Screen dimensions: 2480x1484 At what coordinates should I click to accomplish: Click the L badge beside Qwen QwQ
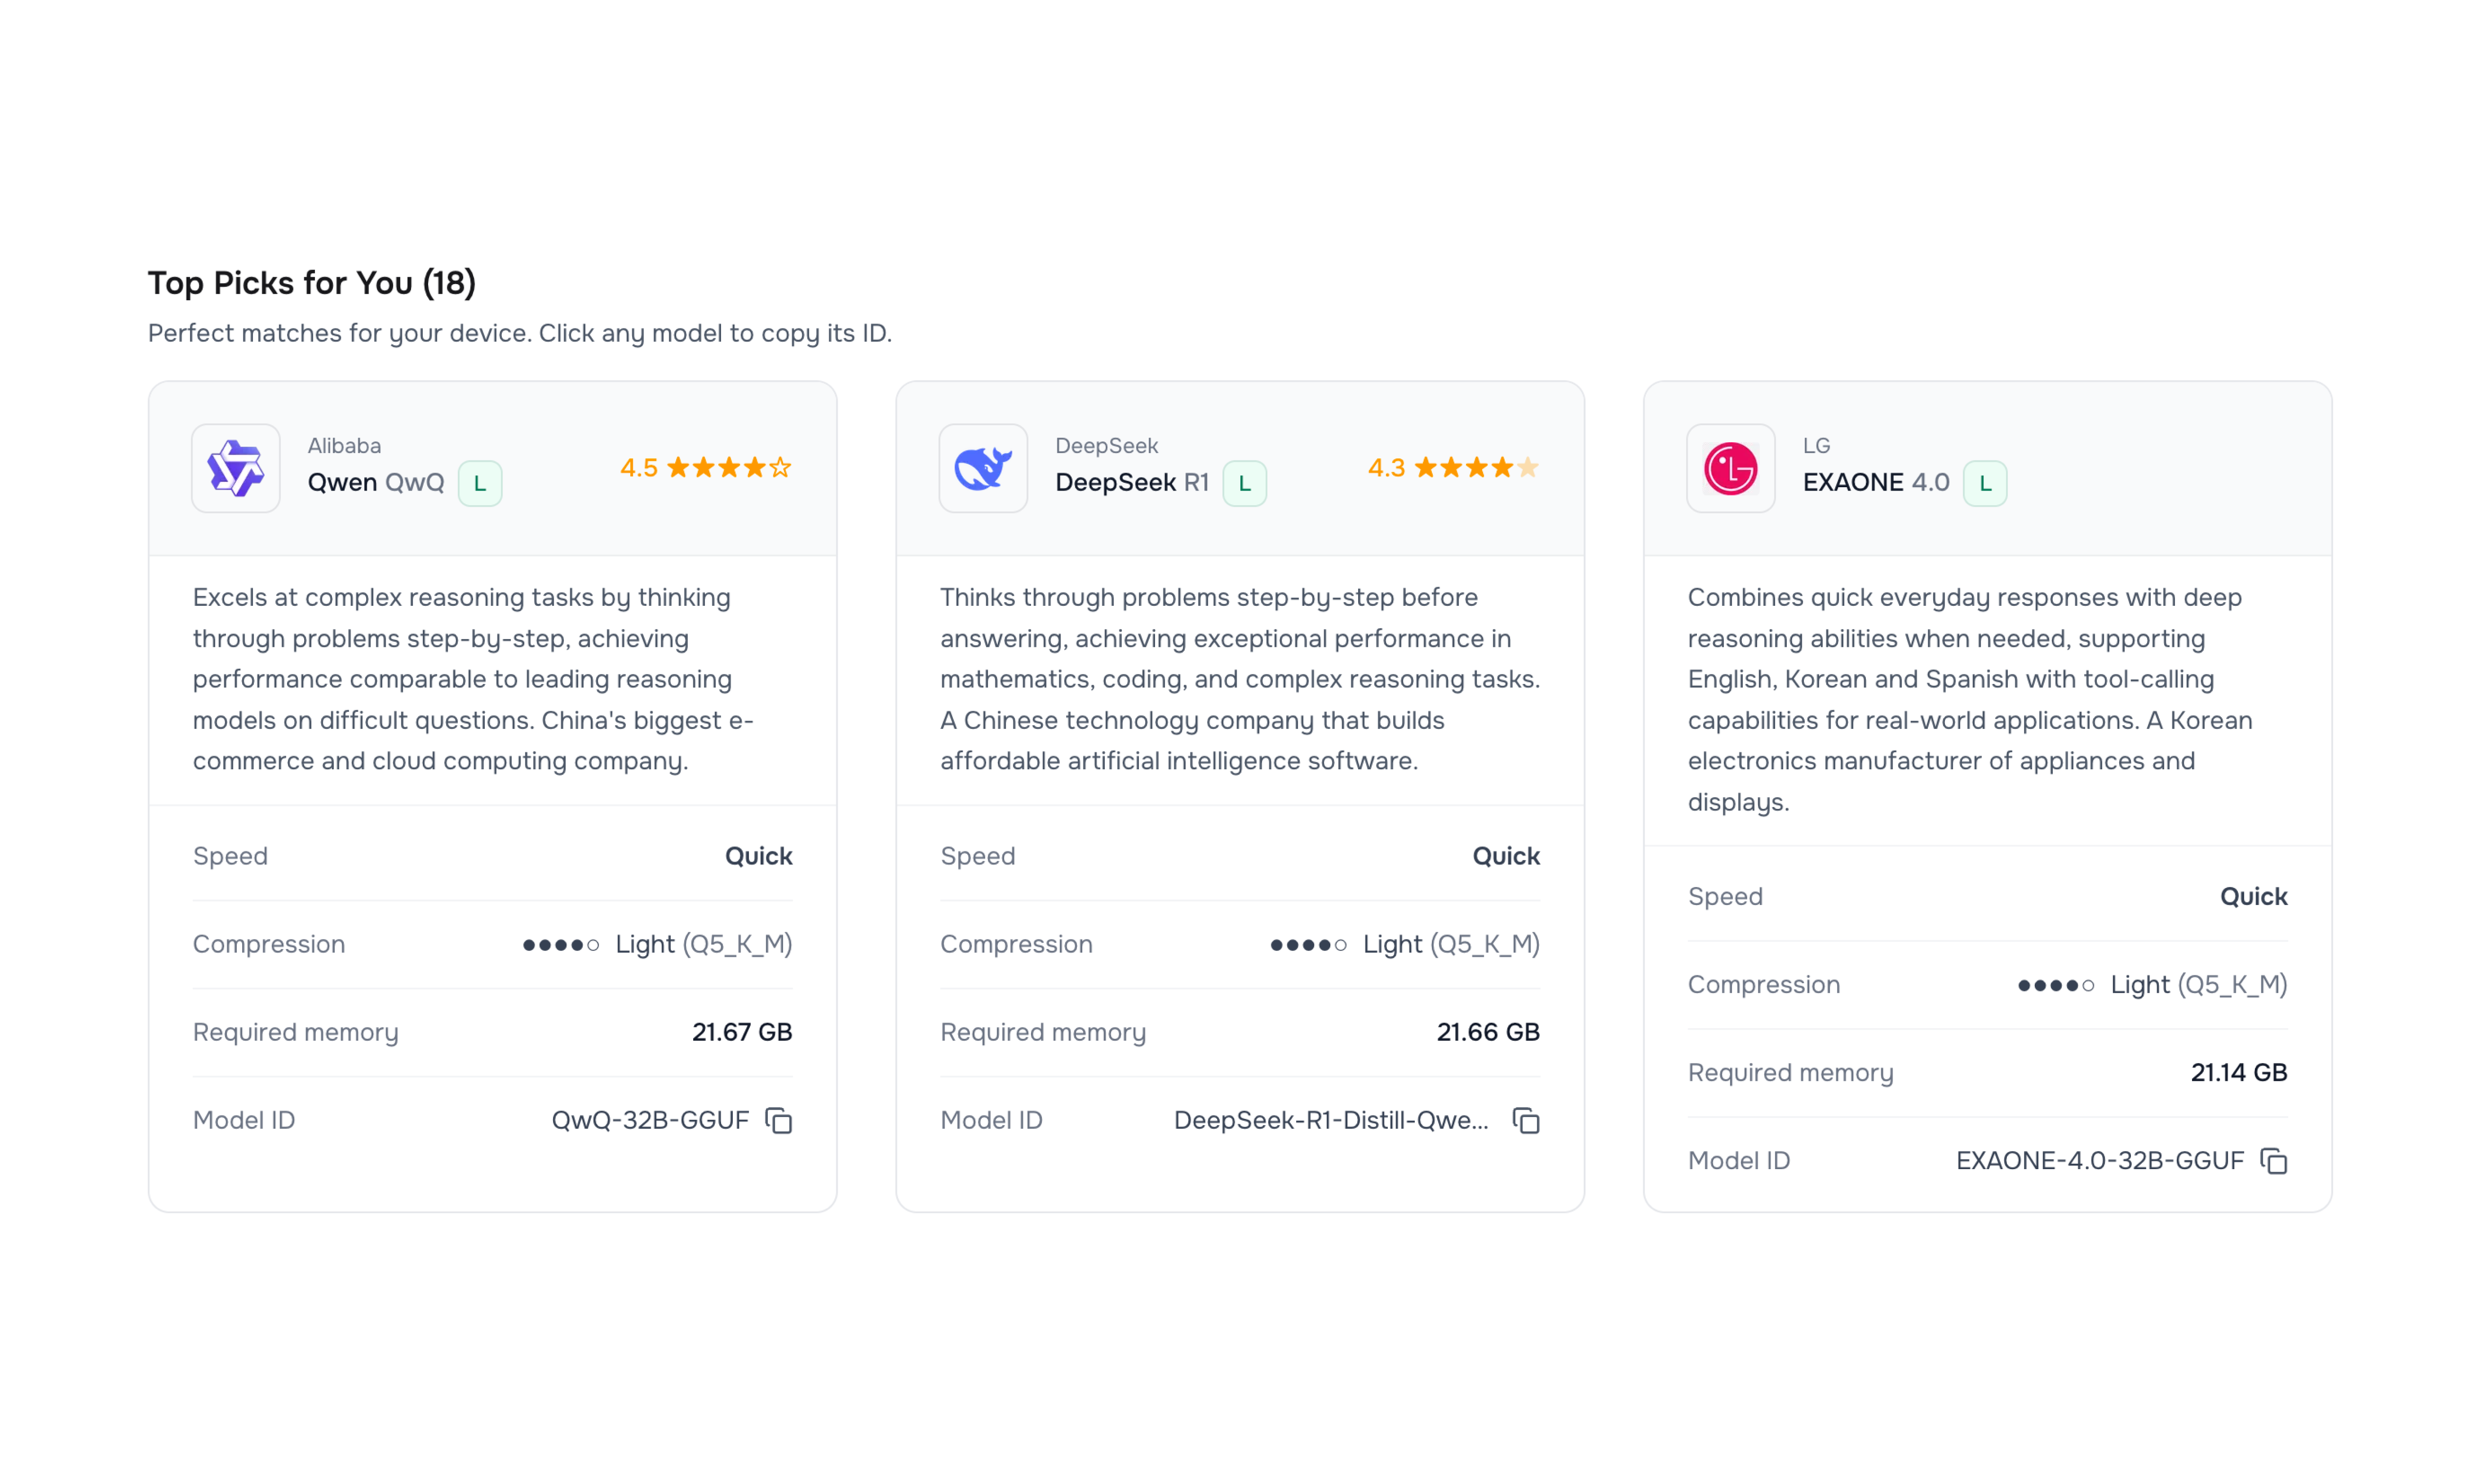[x=480, y=483]
